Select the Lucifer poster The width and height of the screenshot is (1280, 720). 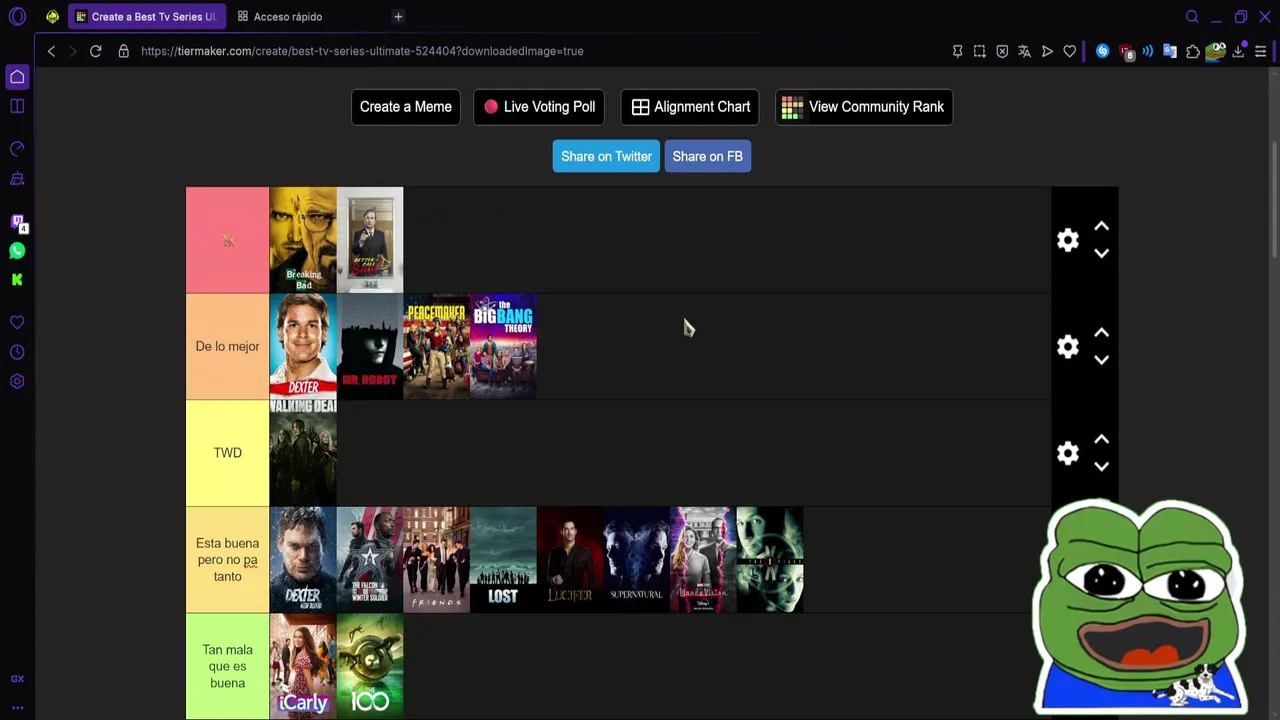tap(570, 560)
